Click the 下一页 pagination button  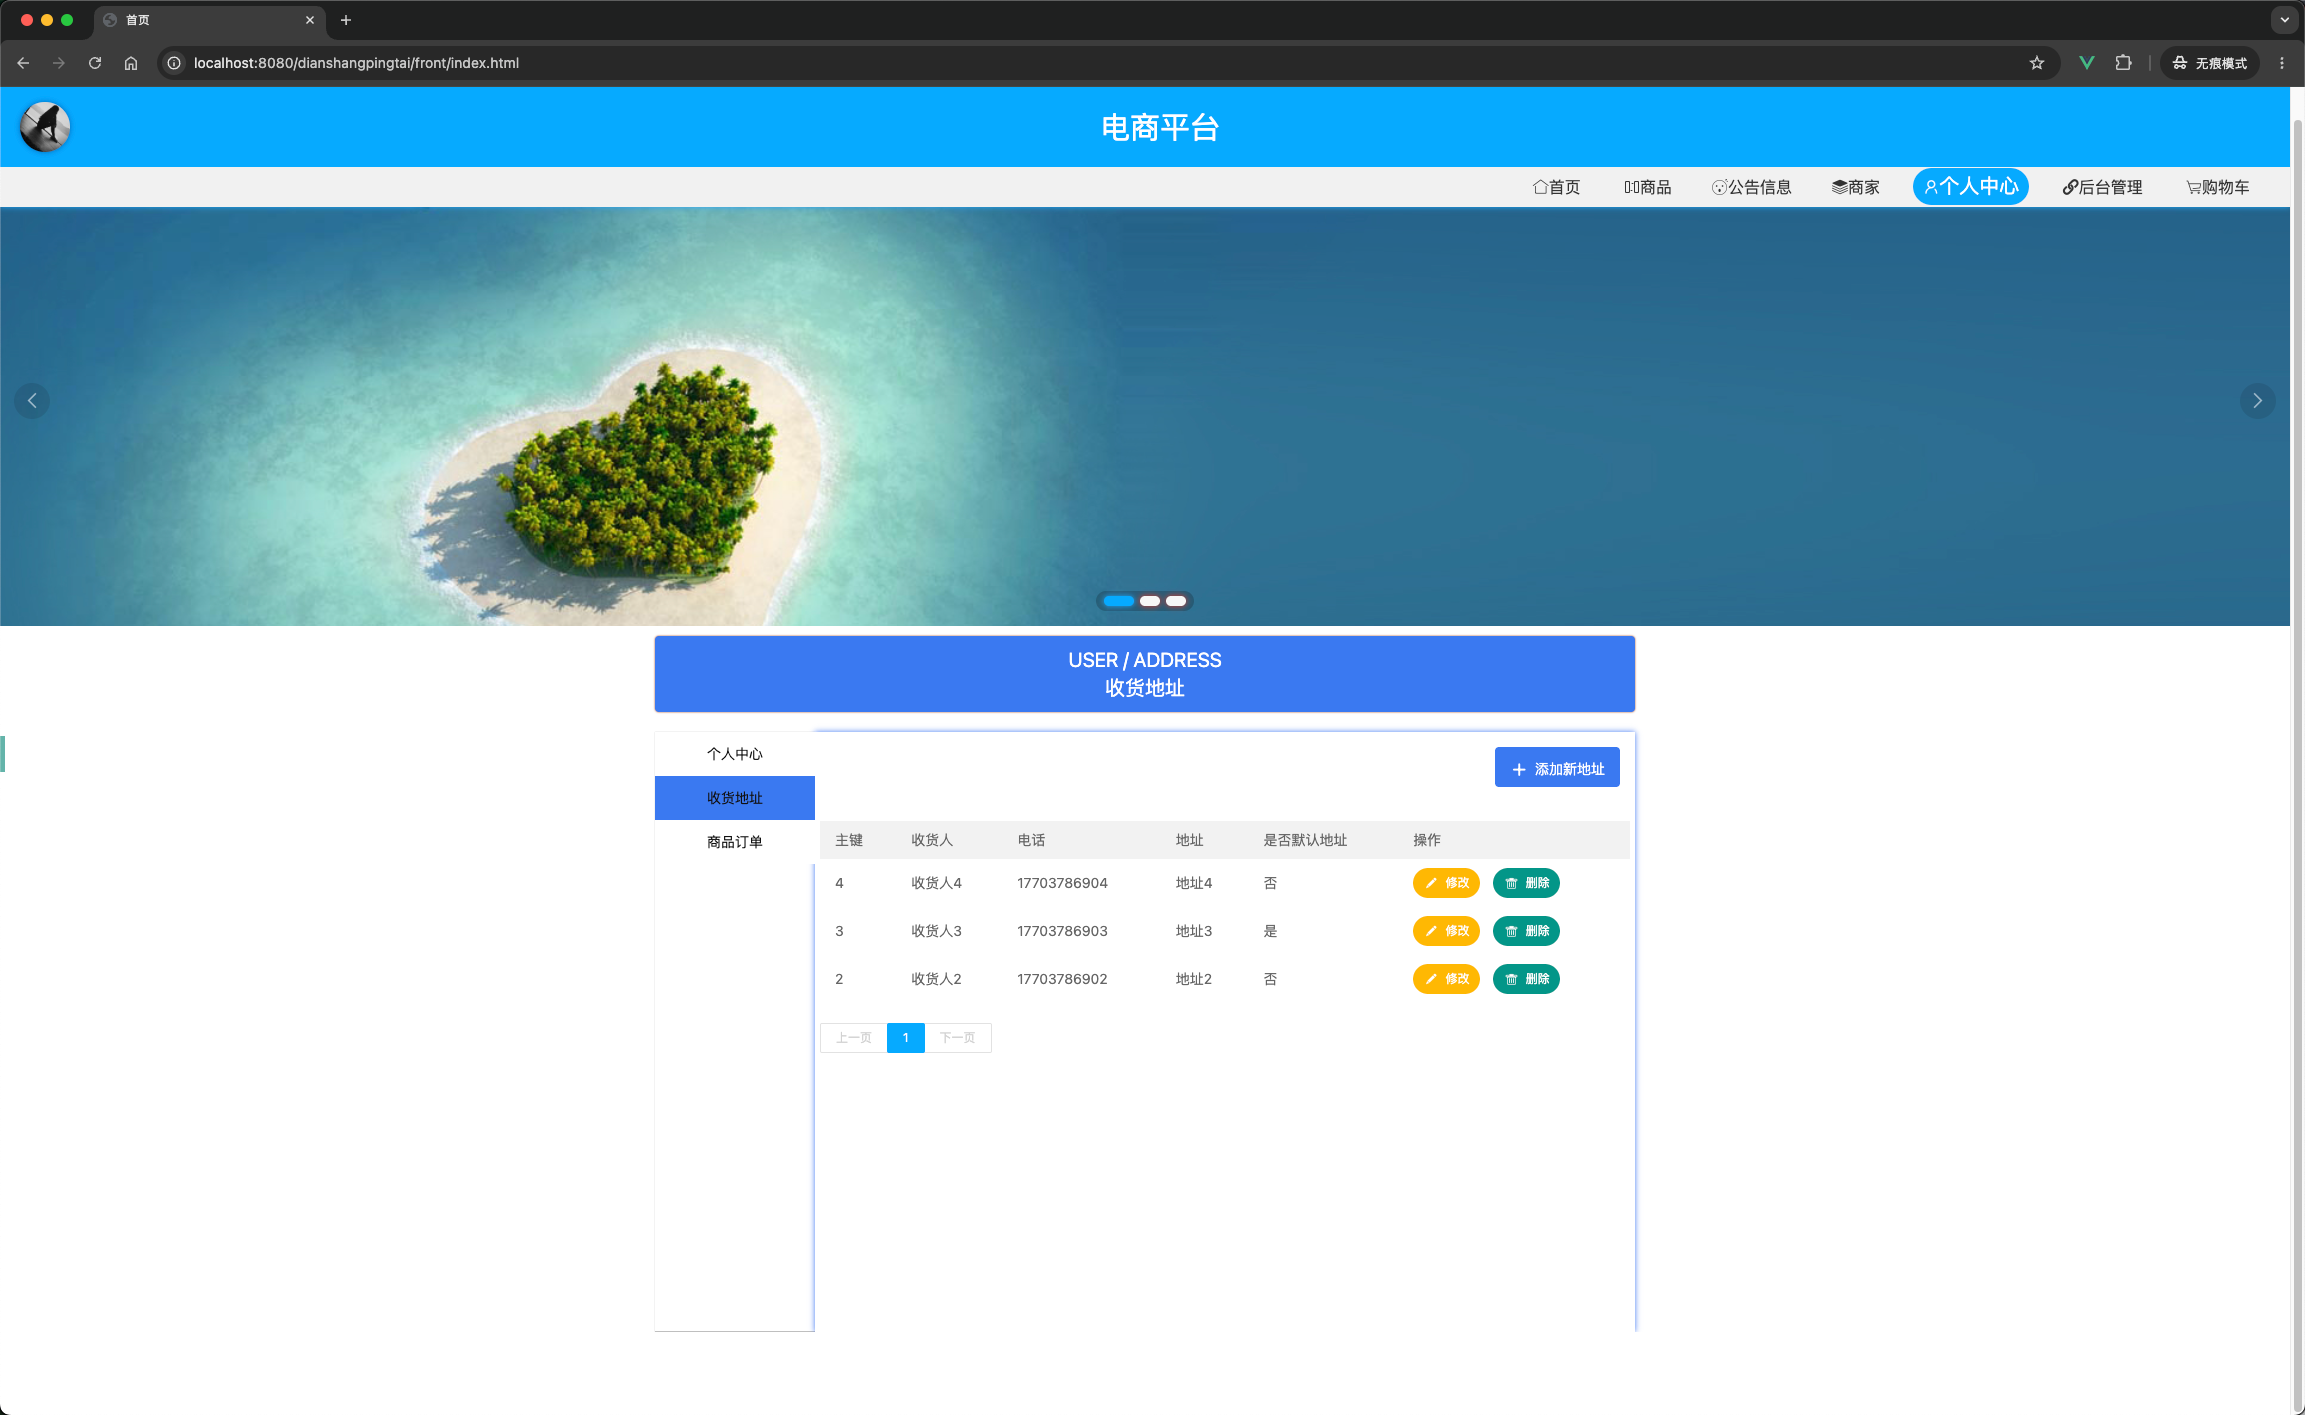[x=958, y=1038]
